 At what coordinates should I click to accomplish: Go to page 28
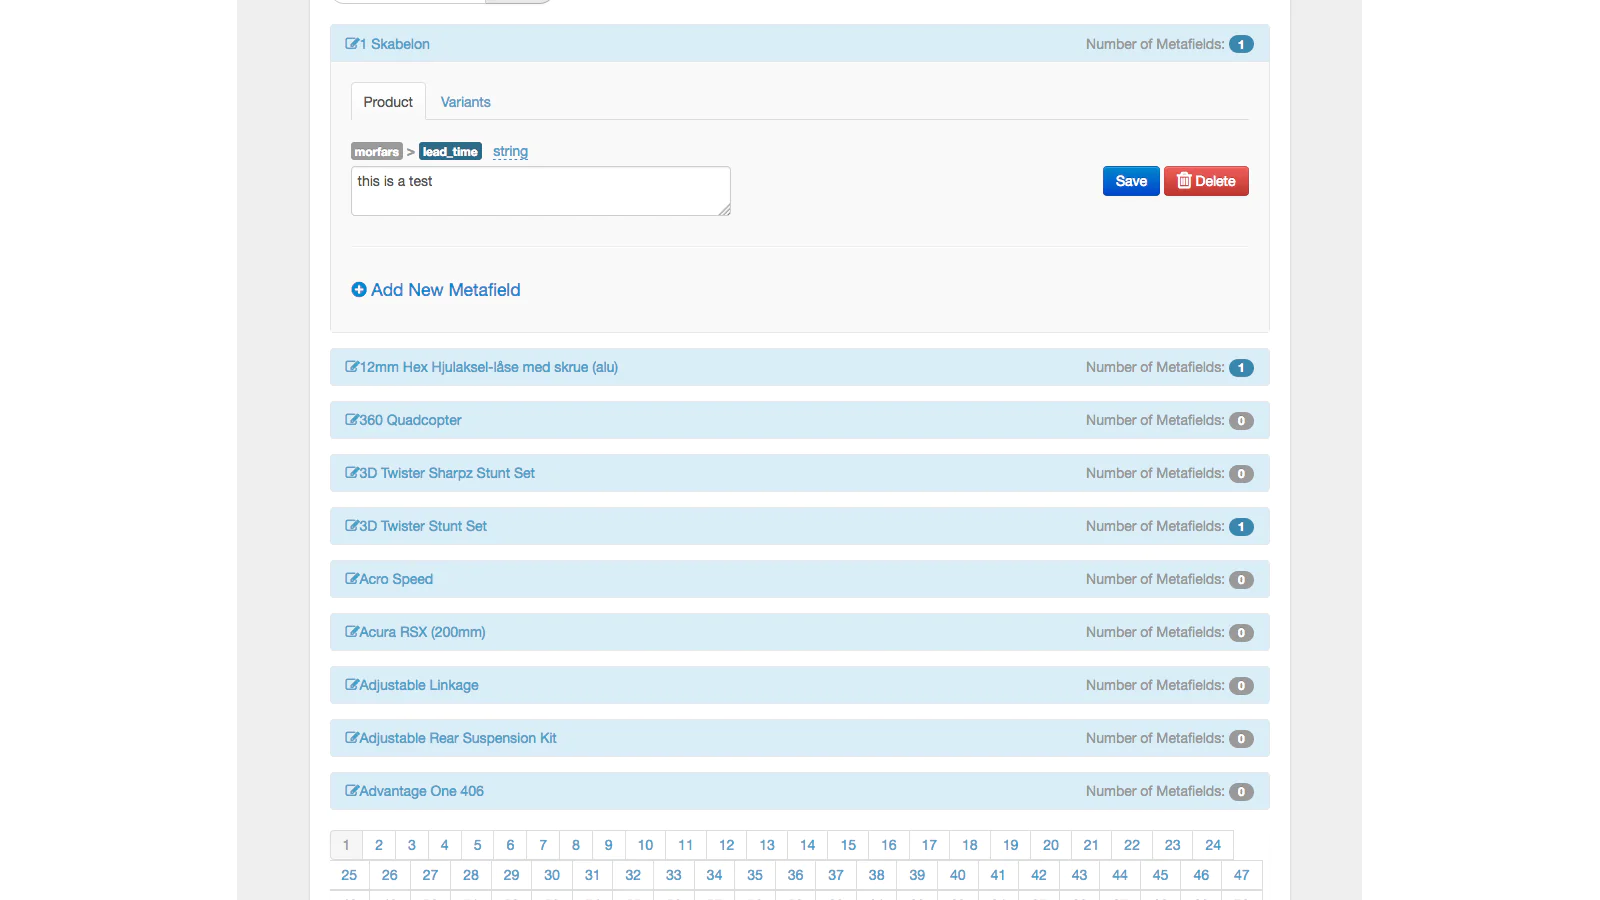[x=471, y=875]
